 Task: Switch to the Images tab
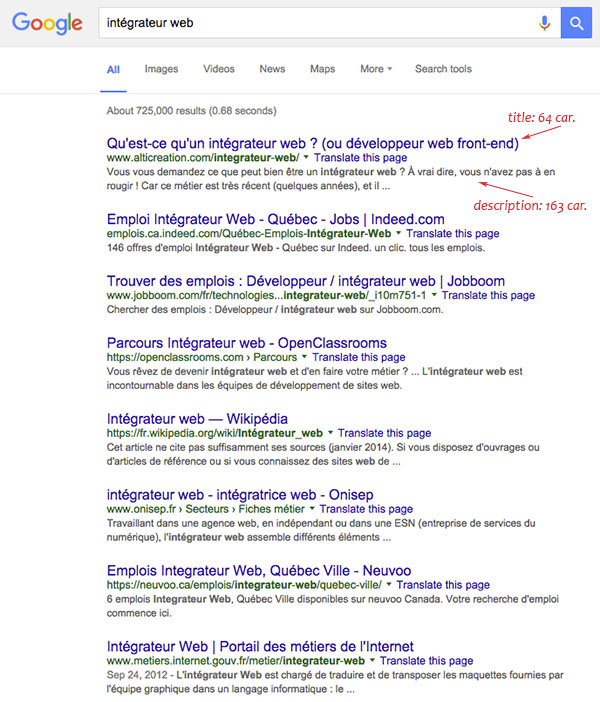coord(161,69)
